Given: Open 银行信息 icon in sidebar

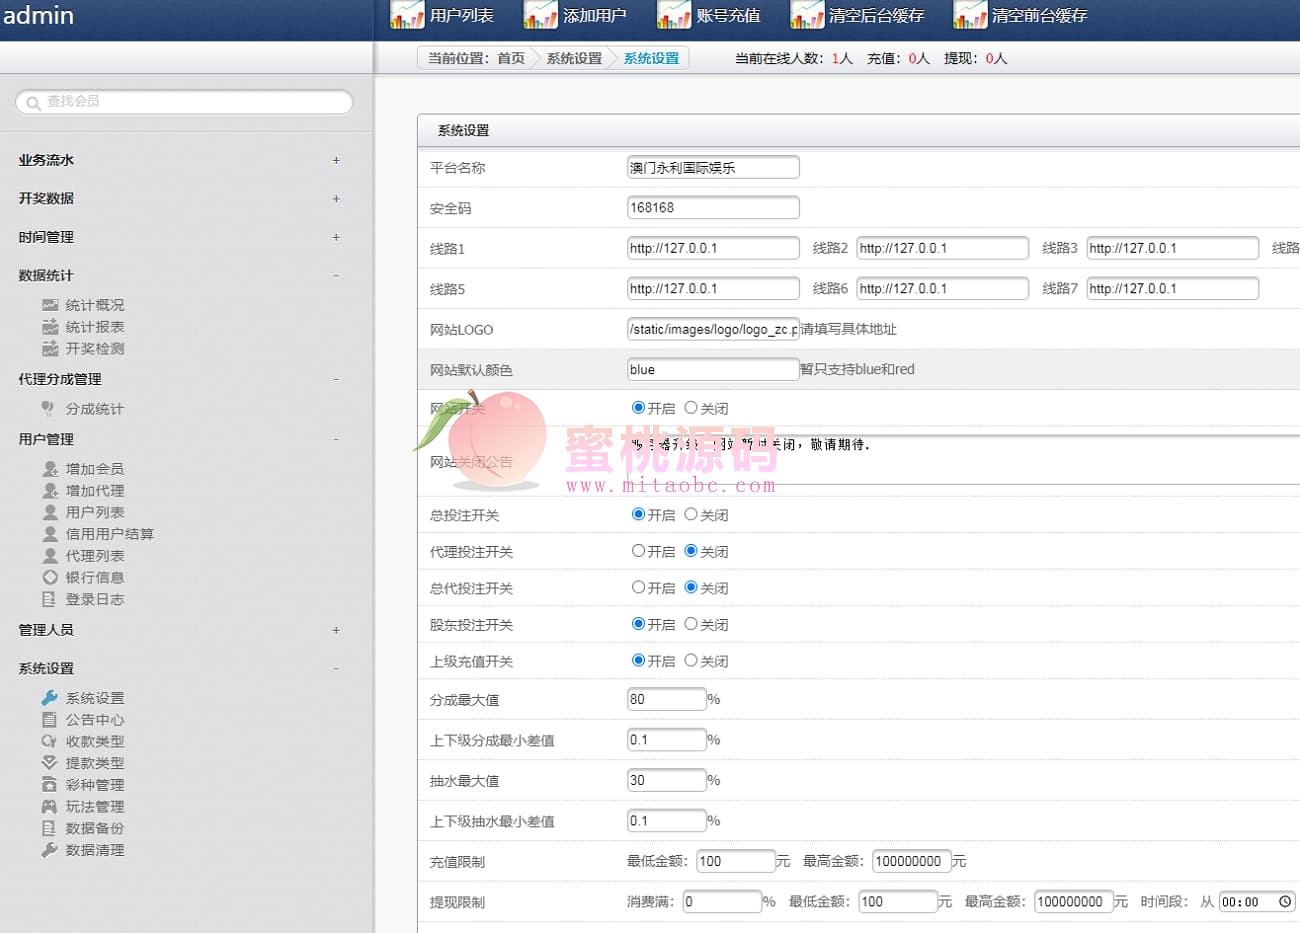Looking at the screenshot, I should (x=50, y=578).
